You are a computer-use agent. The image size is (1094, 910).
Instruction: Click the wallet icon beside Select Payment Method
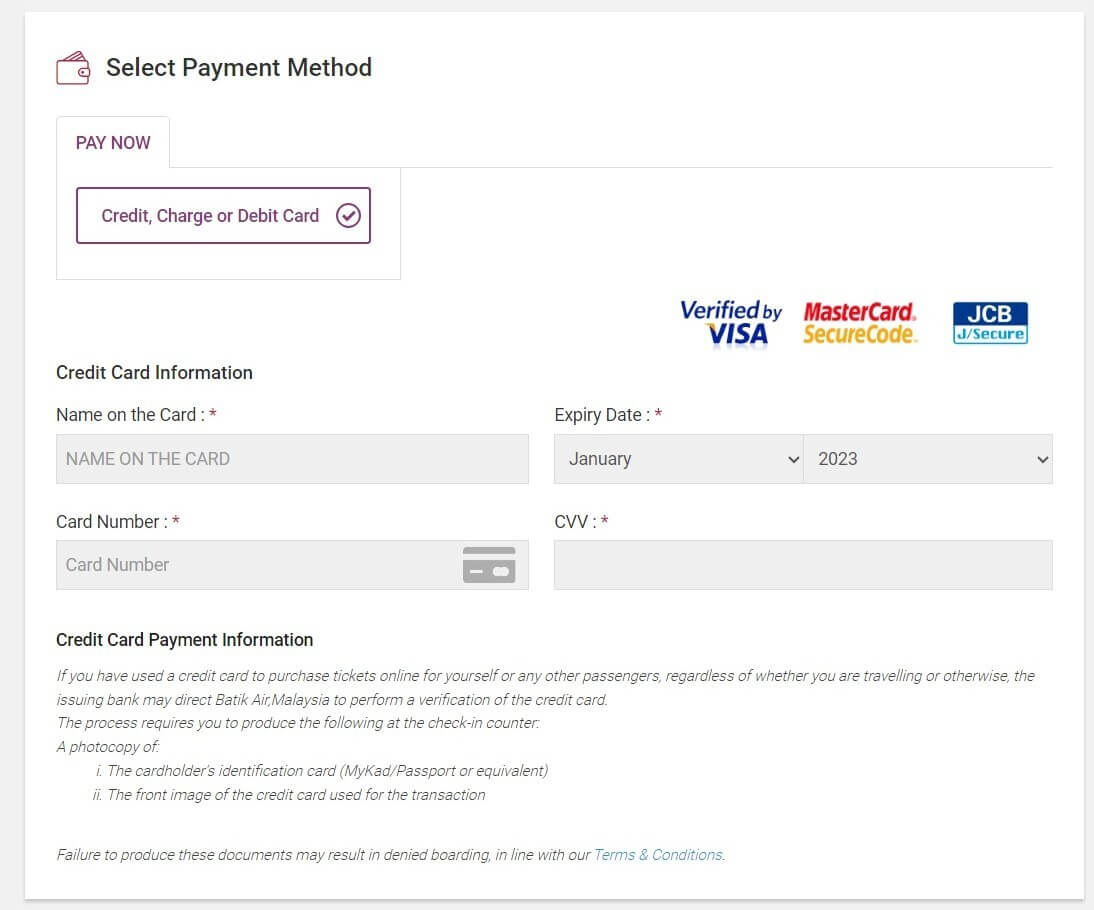(x=73, y=68)
